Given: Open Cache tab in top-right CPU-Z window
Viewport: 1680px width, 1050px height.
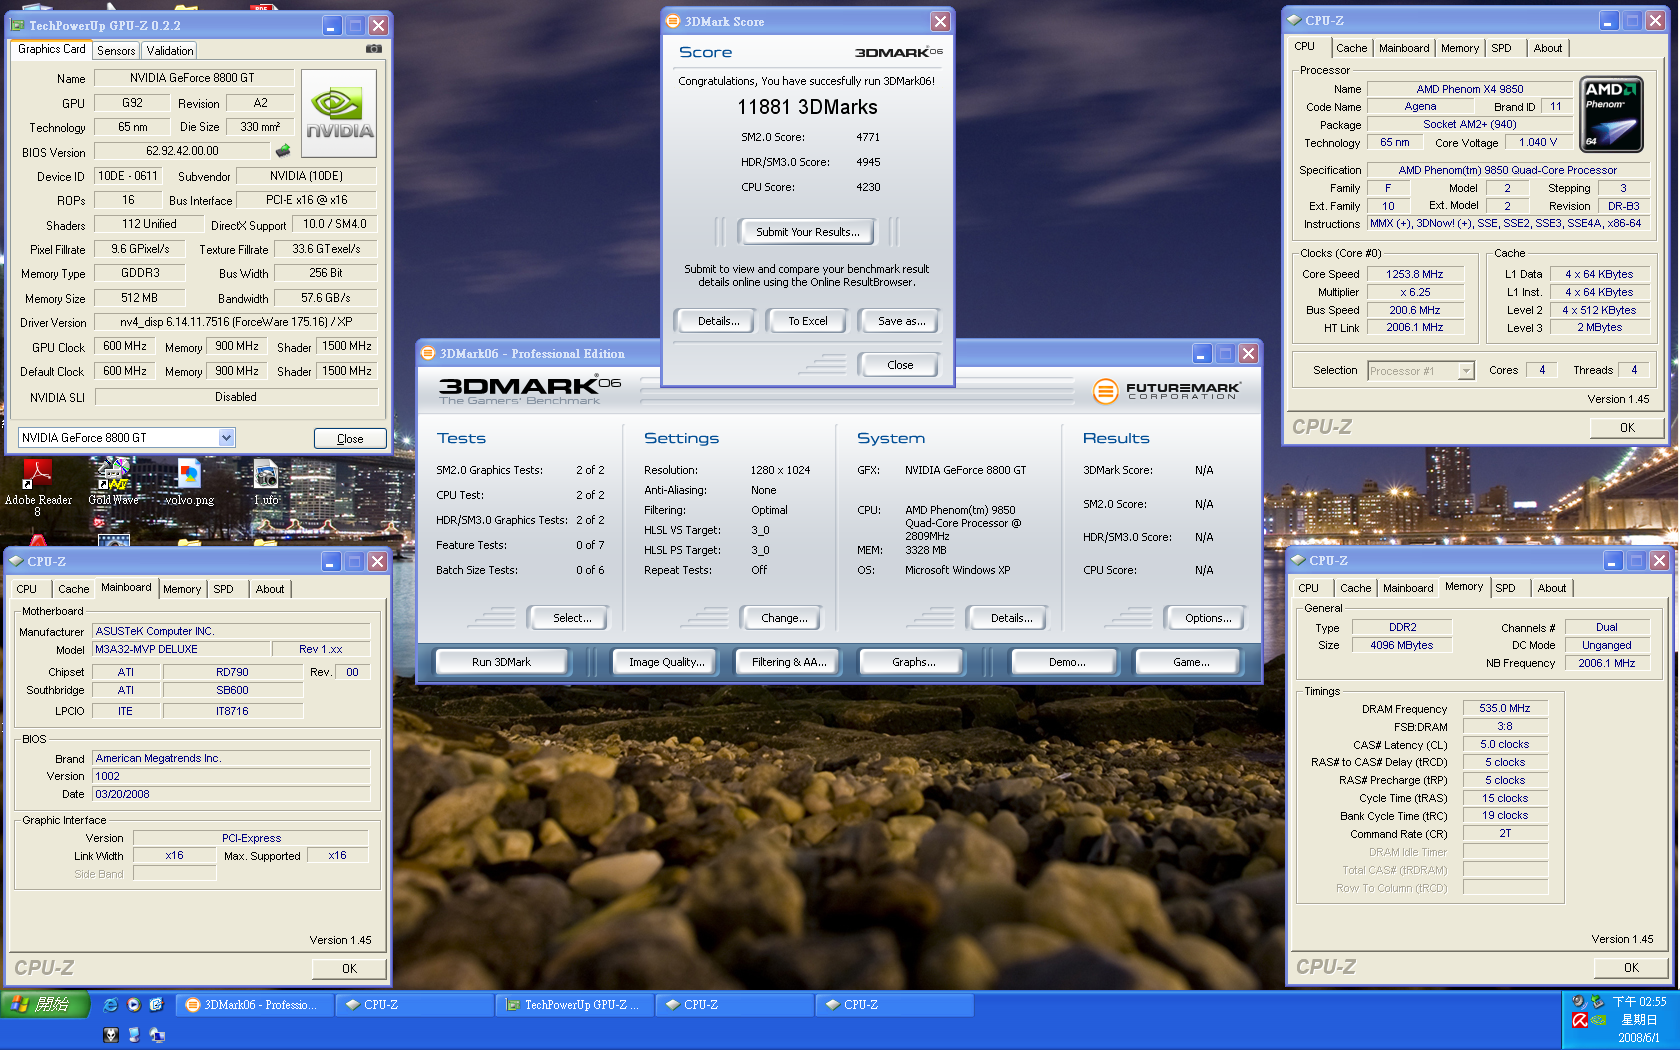Looking at the screenshot, I should (x=1351, y=48).
